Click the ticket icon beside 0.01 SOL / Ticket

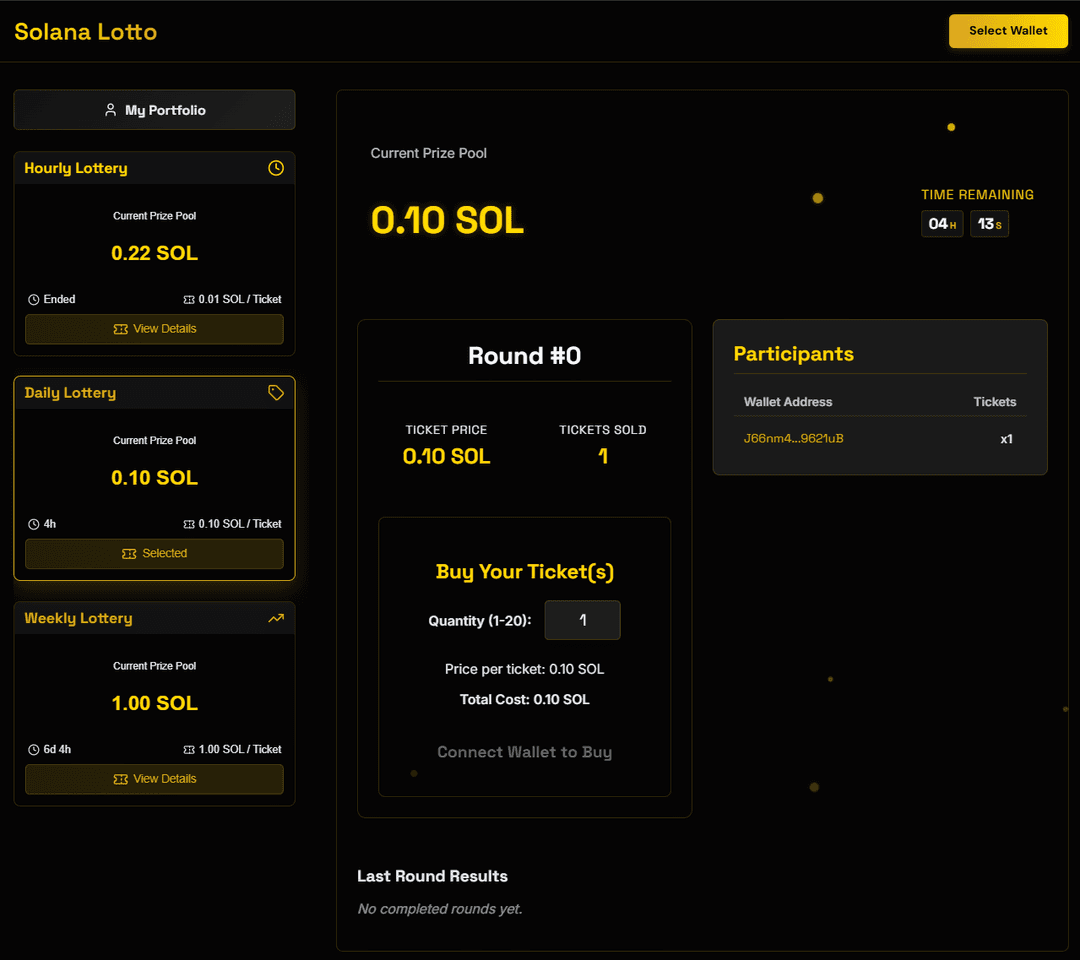coord(189,300)
